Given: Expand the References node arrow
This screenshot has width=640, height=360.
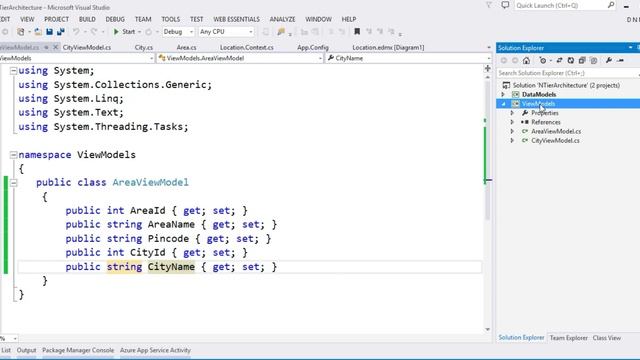Looking at the screenshot, I should click(x=512, y=122).
